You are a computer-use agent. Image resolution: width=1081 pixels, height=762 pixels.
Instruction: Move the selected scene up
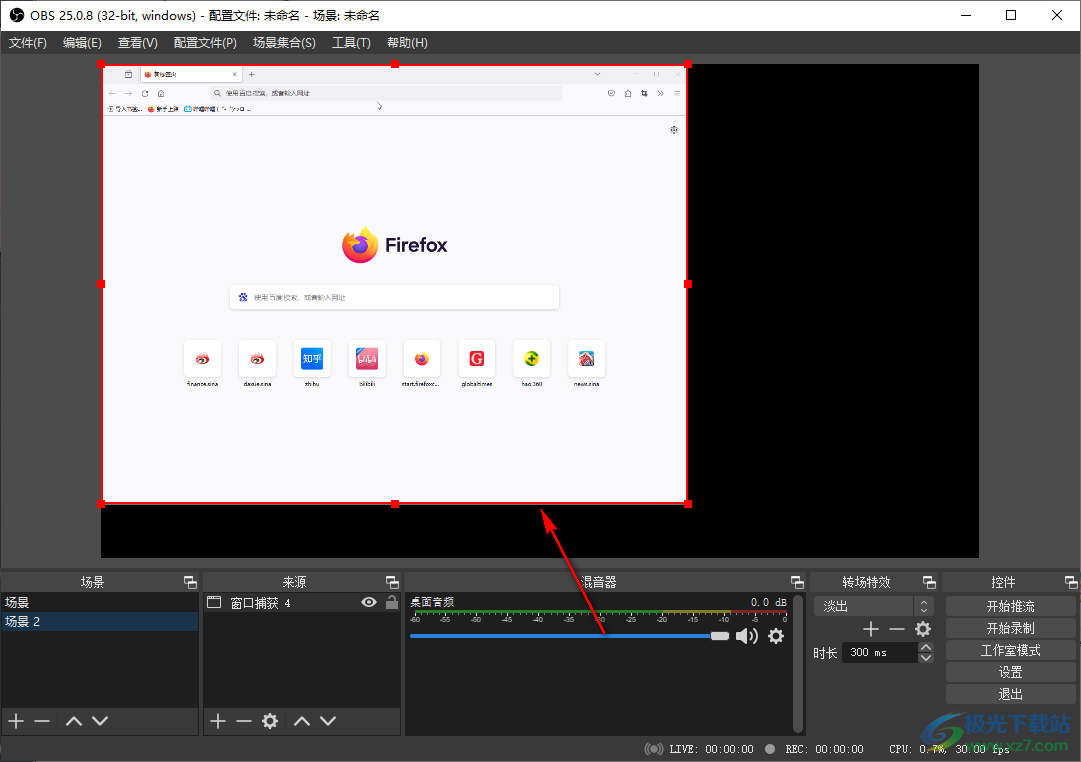74,721
